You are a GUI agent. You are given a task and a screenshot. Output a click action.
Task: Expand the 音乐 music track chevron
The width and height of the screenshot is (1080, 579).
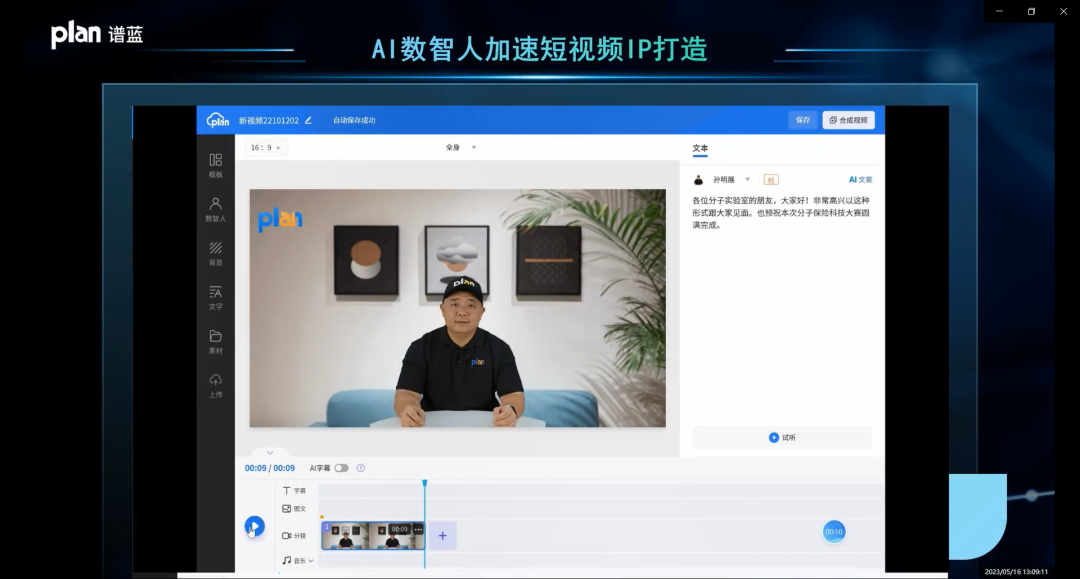point(311,561)
